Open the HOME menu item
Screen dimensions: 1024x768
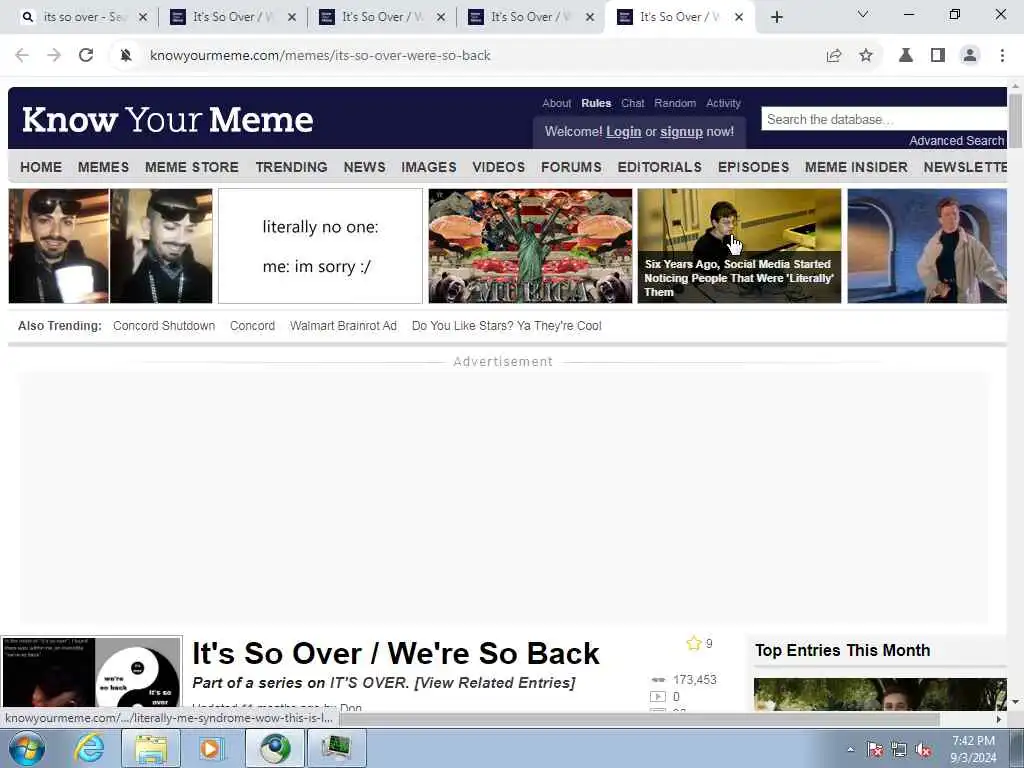41,167
